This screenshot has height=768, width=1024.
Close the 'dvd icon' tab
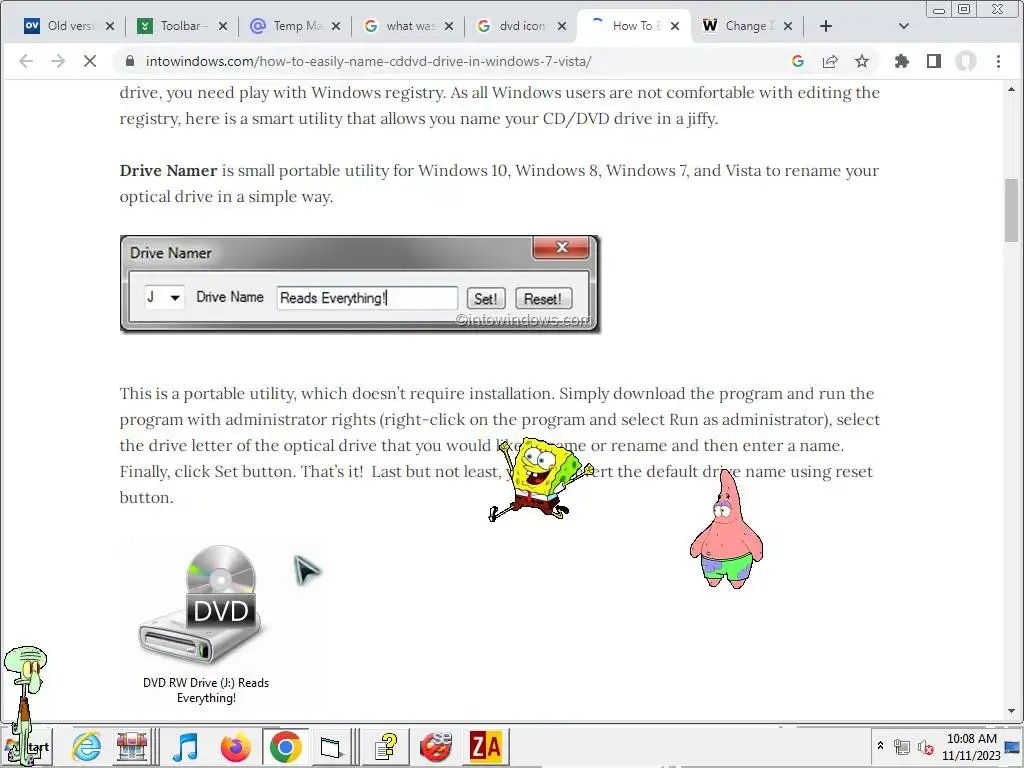click(562, 26)
